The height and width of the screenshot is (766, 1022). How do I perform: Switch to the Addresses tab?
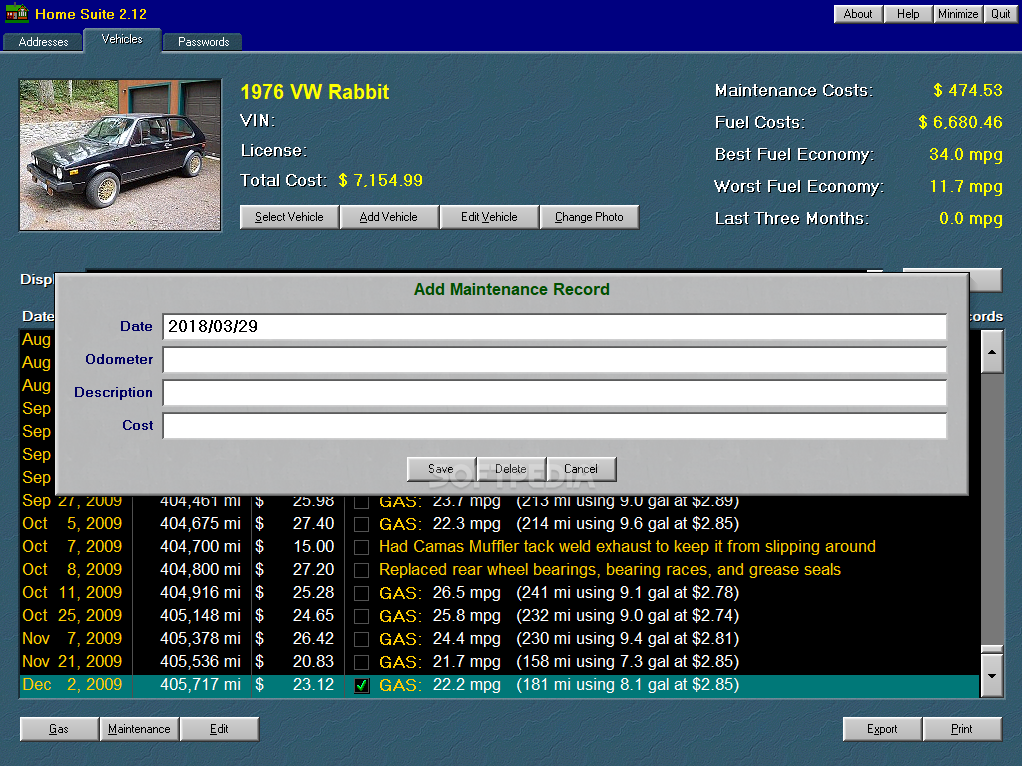click(43, 42)
